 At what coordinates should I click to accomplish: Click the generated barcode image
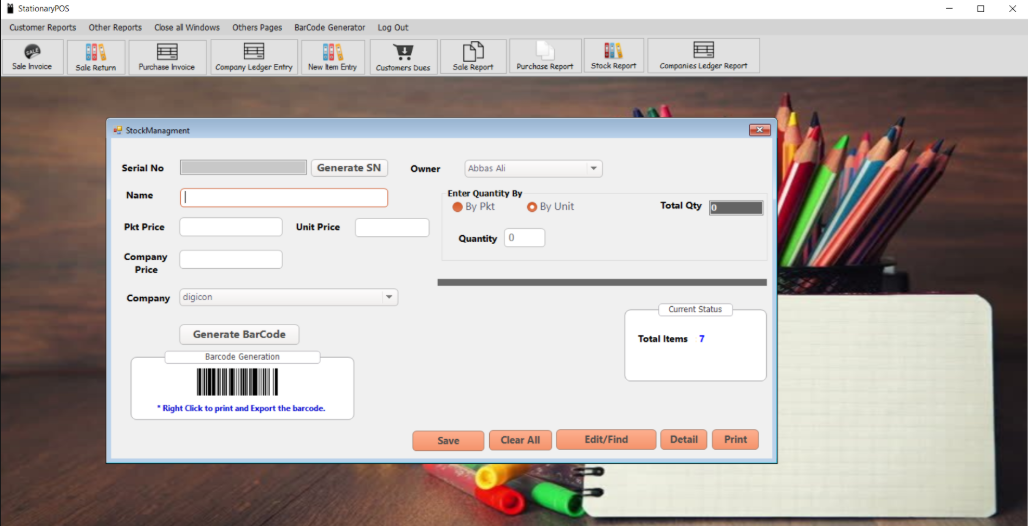[x=237, y=382]
